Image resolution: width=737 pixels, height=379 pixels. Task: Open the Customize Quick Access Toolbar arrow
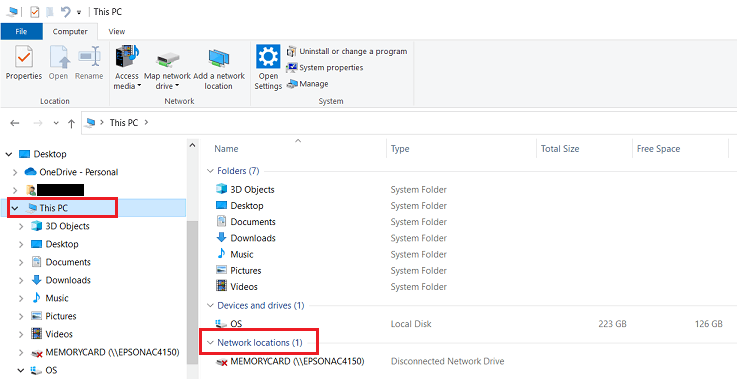pyautogui.click(x=79, y=12)
